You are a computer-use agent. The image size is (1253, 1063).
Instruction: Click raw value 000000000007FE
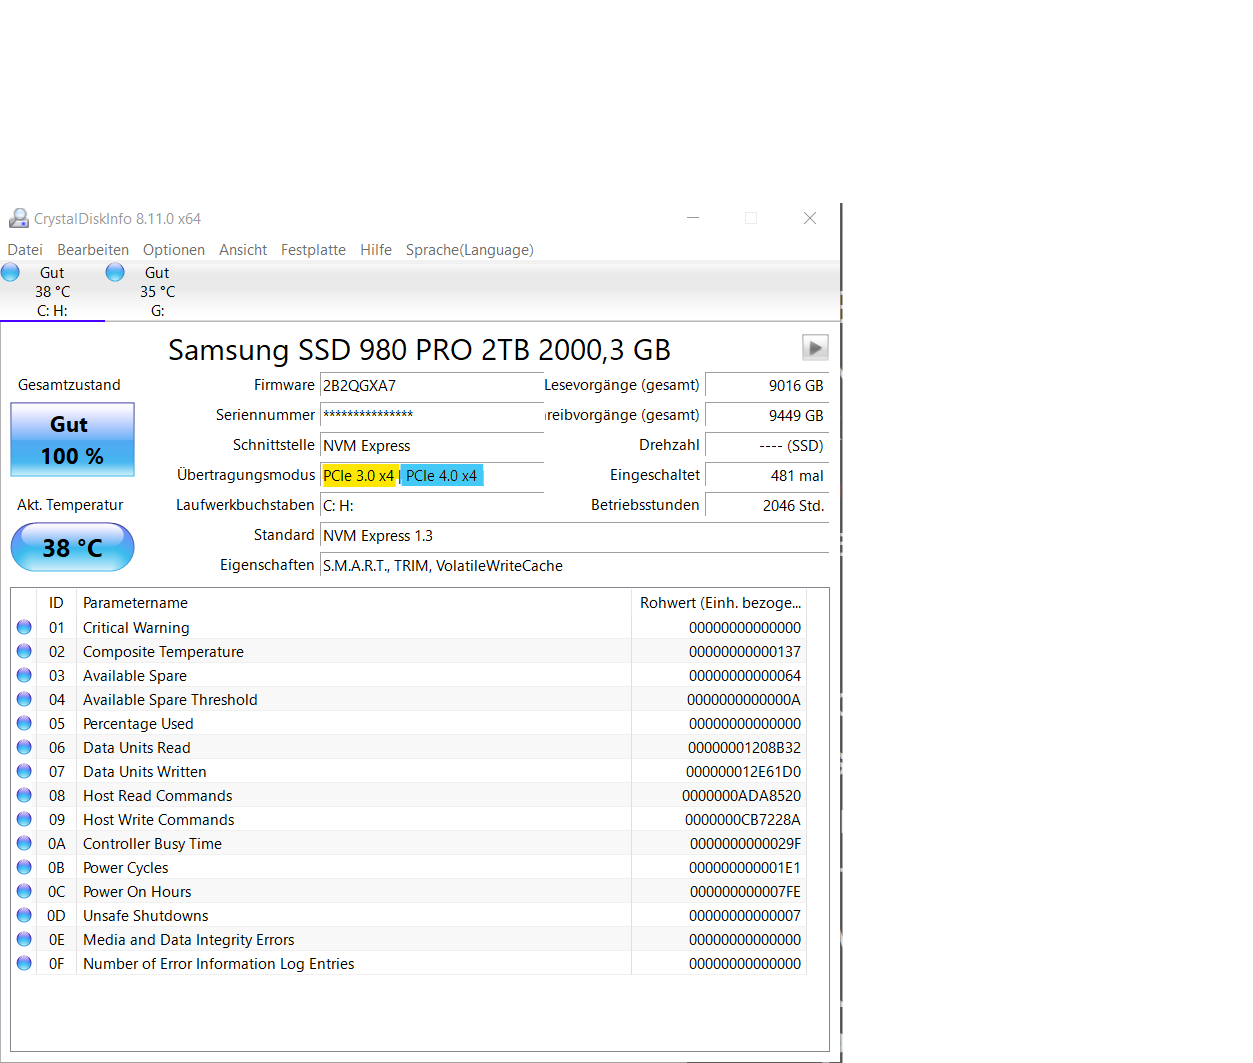(x=745, y=892)
